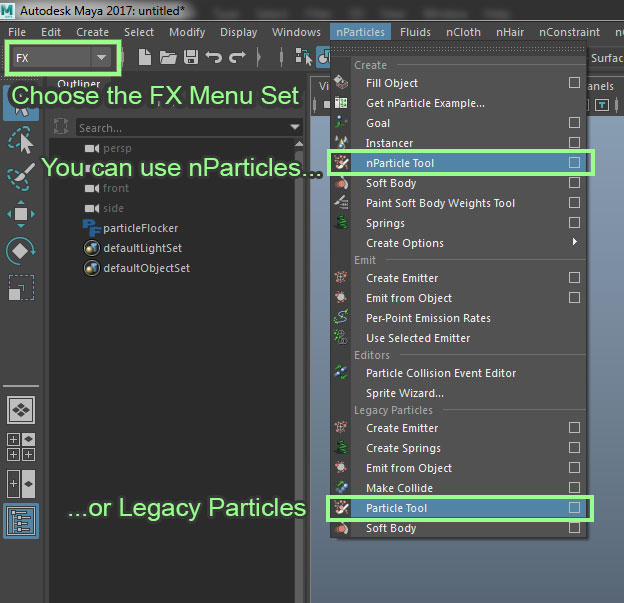The image size is (624, 603).
Task: Switch to two-pane side-by-side layout
Action: [x=21, y=484]
